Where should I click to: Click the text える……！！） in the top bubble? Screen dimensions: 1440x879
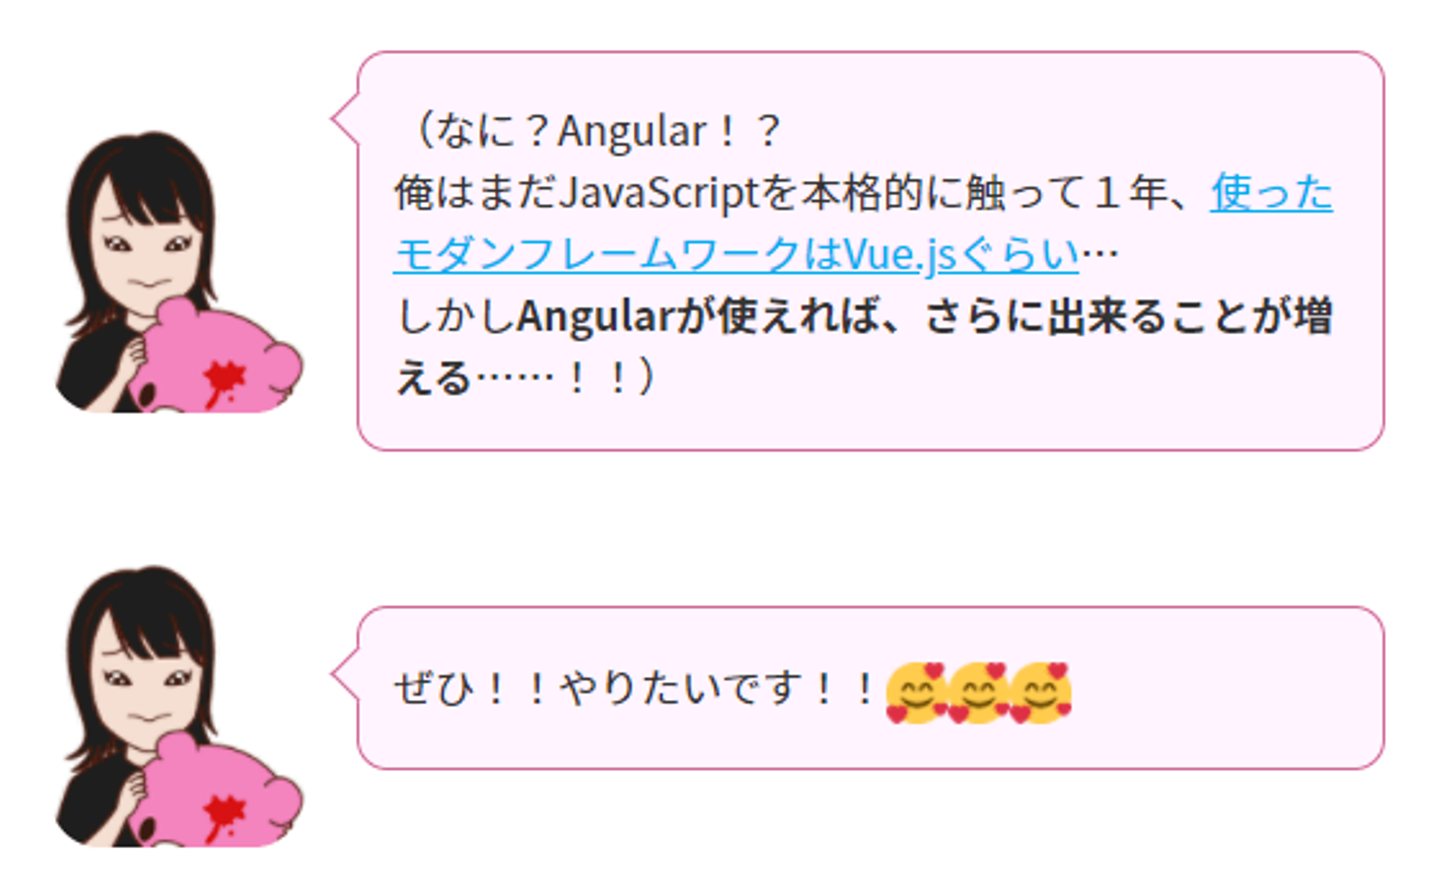coord(526,379)
